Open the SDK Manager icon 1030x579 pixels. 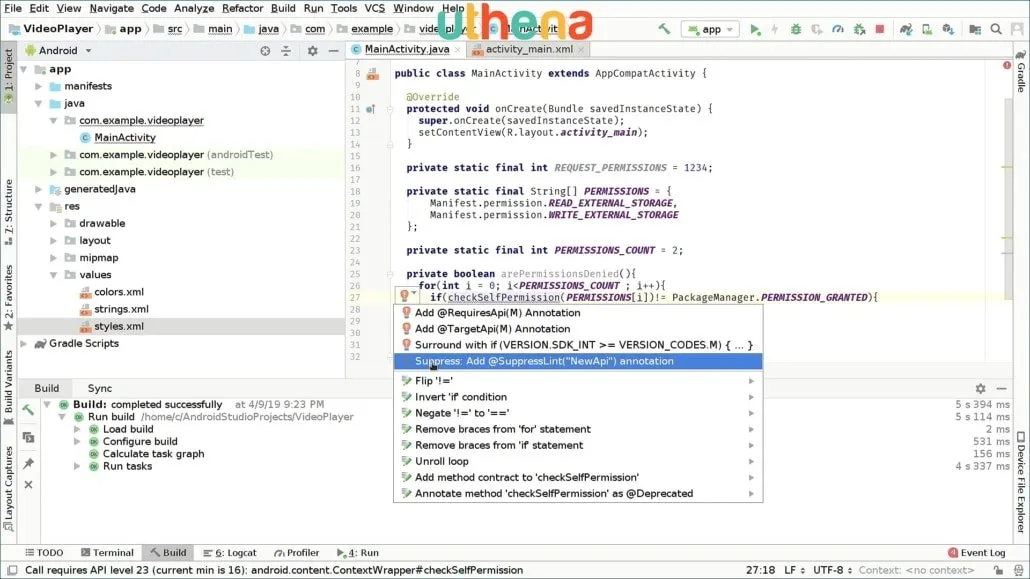pyautogui.click(x=948, y=30)
